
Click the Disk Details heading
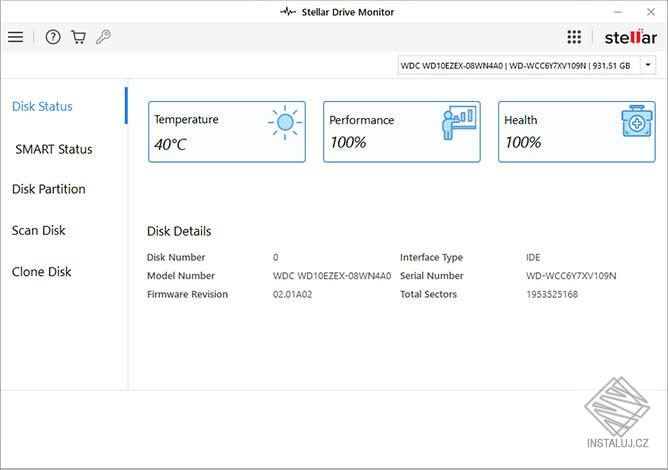[179, 231]
